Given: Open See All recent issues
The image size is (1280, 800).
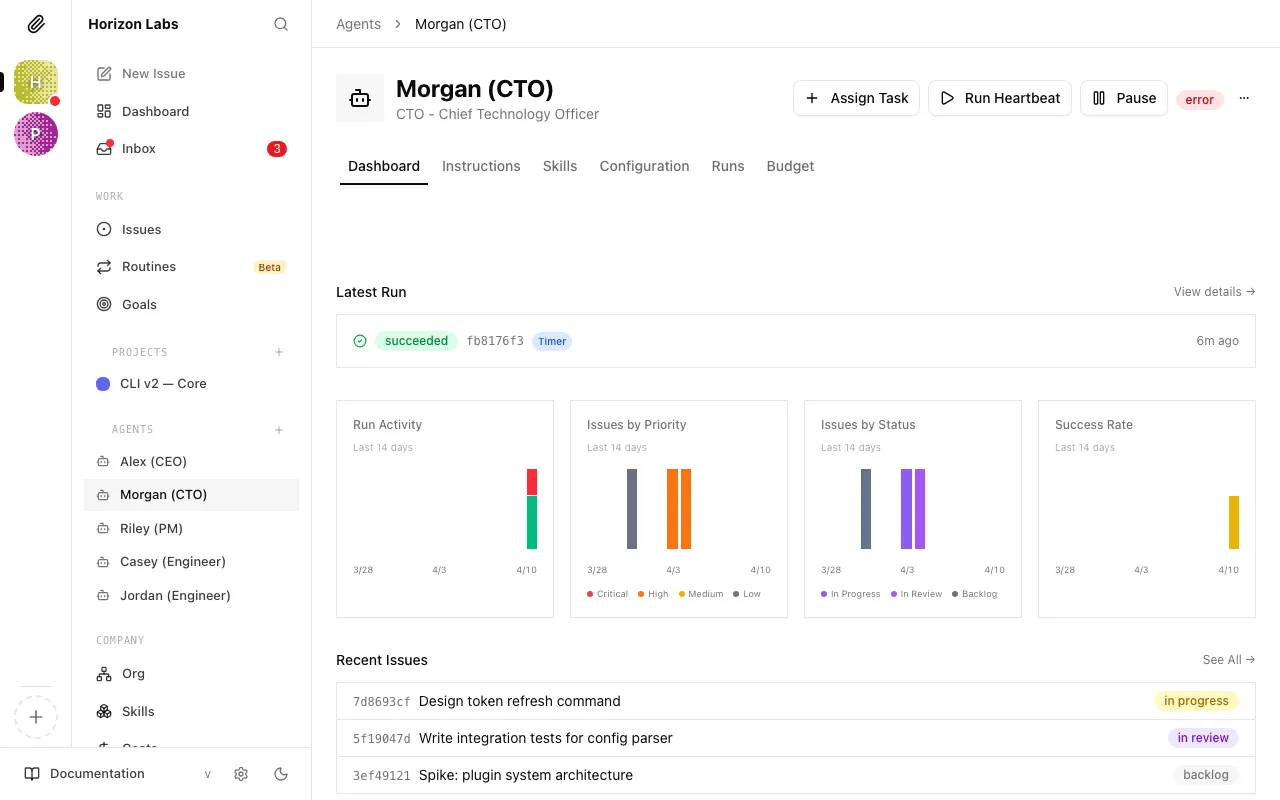Looking at the screenshot, I should [x=1229, y=660].
